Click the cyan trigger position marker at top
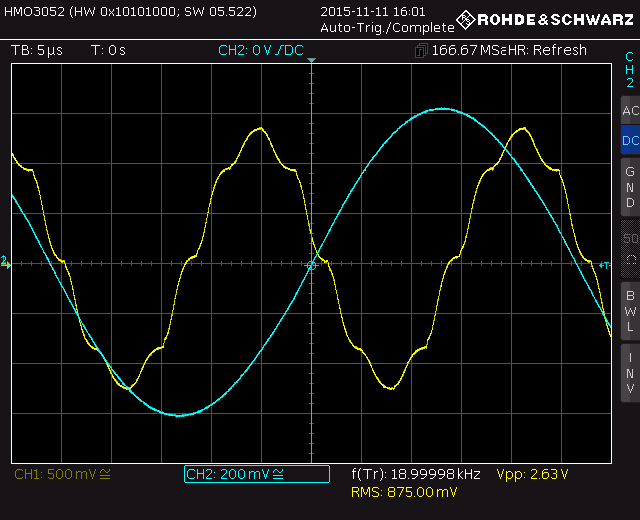The height and width of the screenshot is (520, 640). tap(311, 62)
